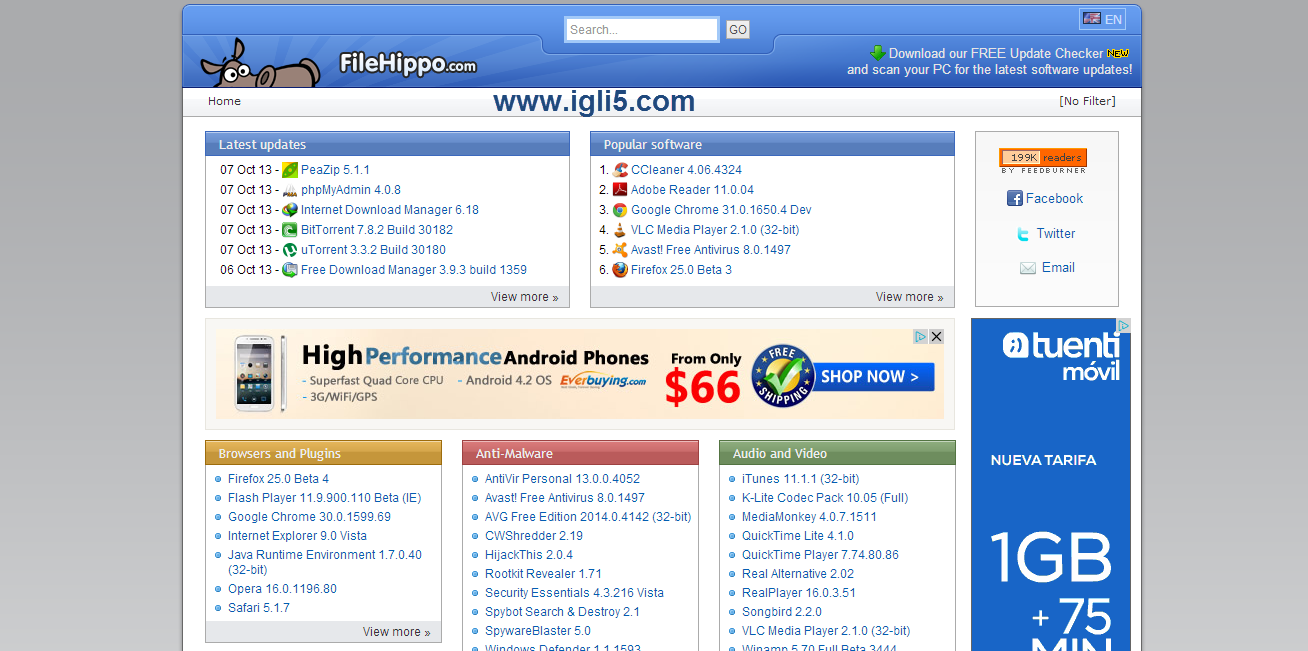Open the iTunes 11.1.1 (32-bit) link

tap(800, 479)
